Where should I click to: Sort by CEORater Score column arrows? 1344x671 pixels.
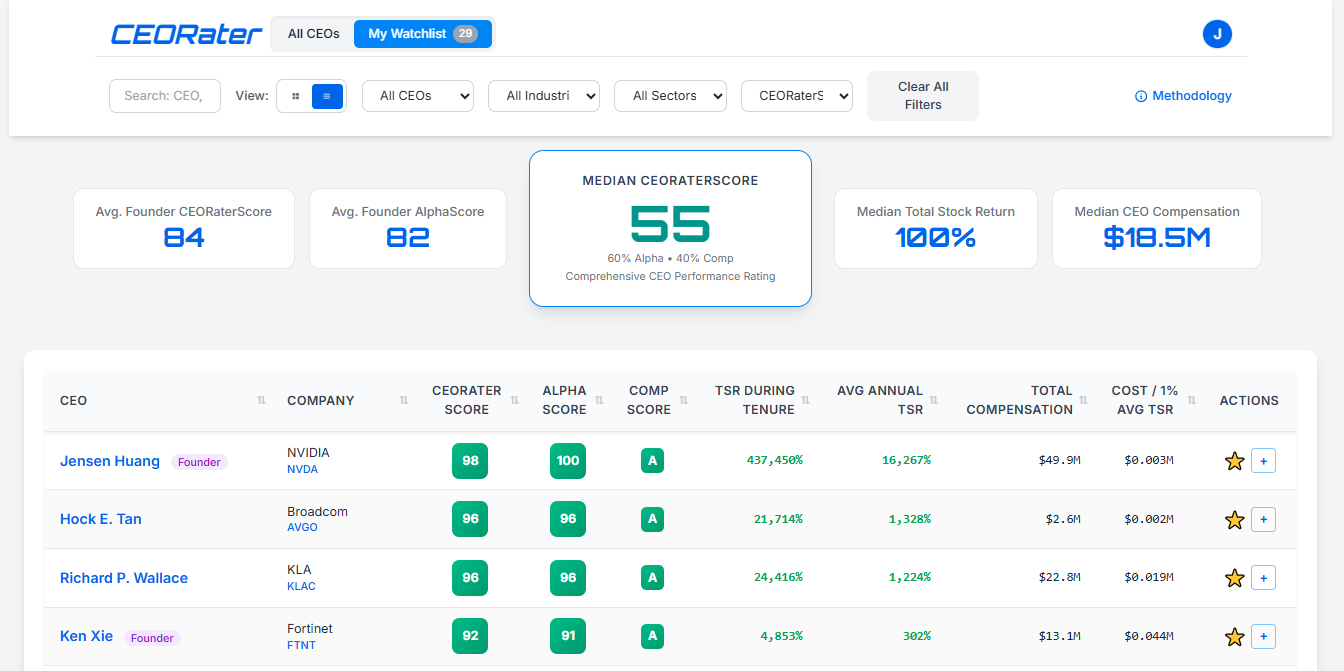pos(515,400)
